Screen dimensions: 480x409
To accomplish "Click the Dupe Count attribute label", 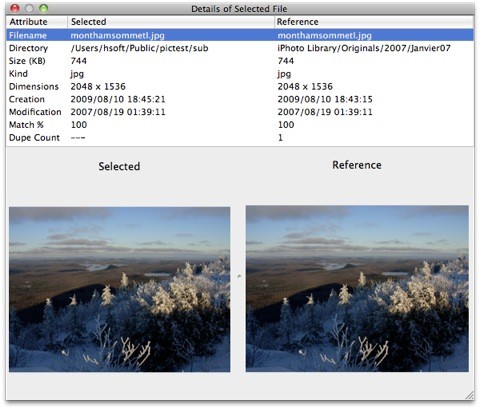I will [34, 138].
